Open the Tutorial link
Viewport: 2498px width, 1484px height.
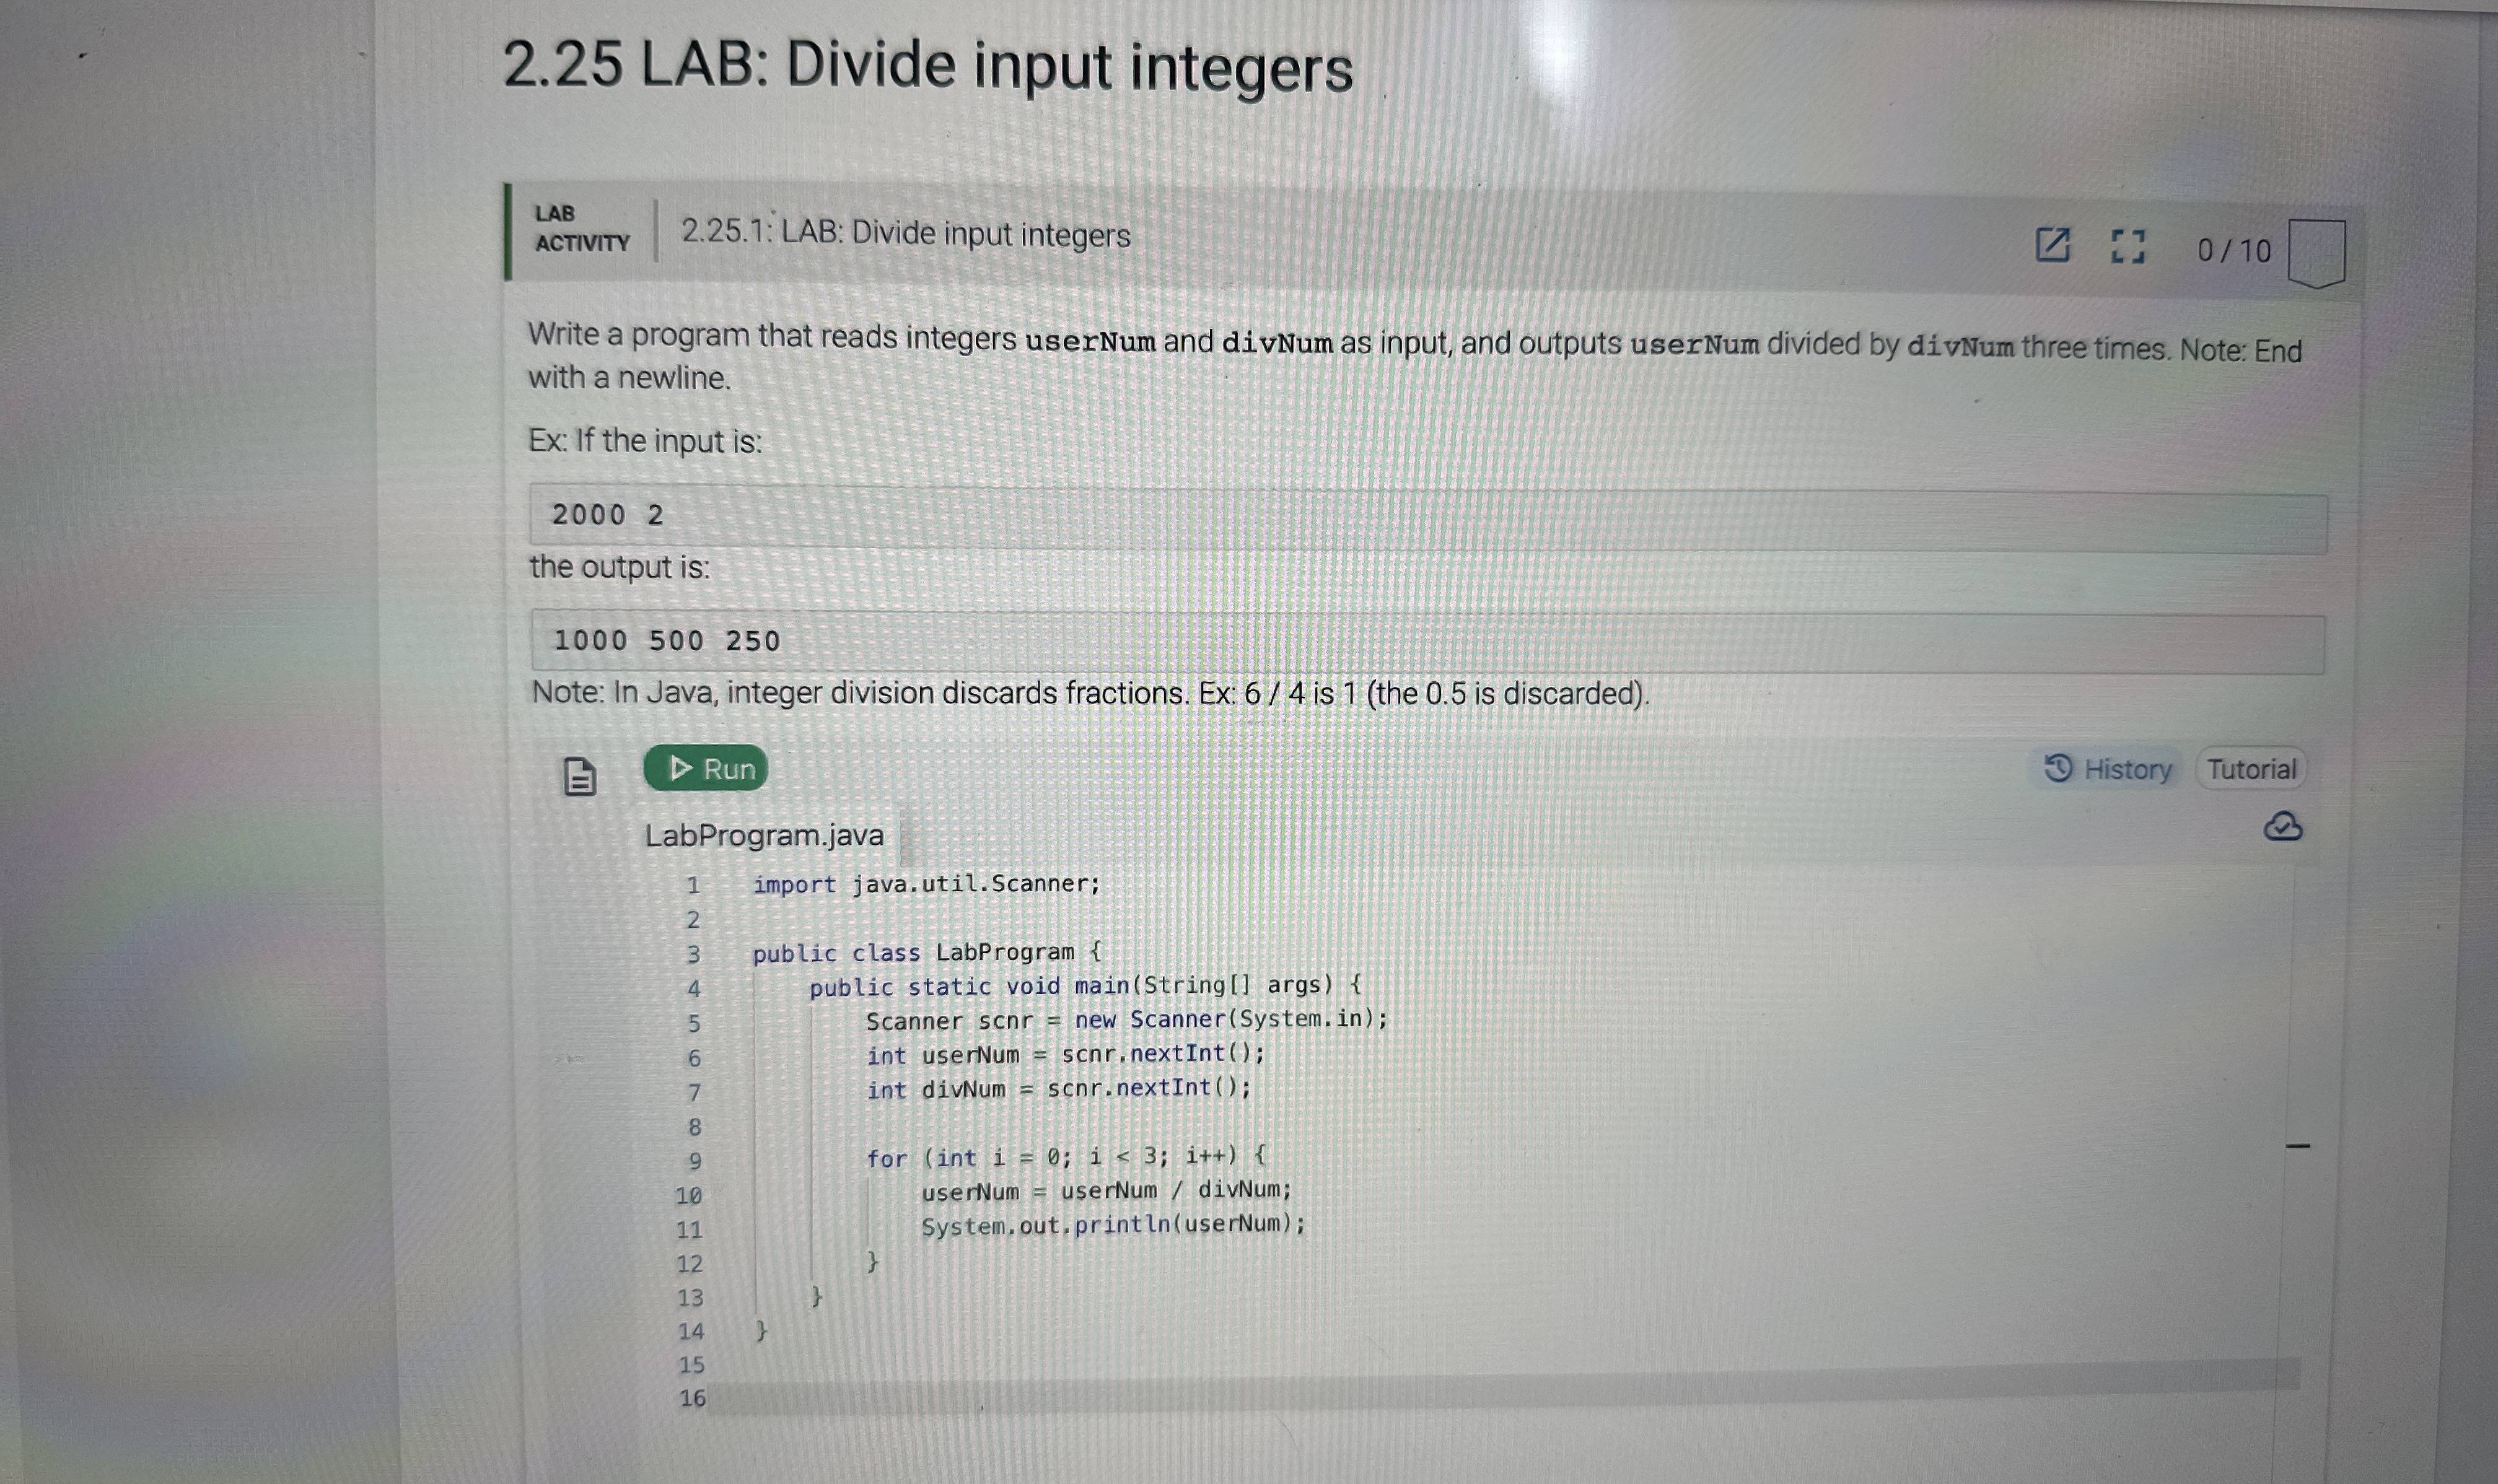pos(2251,769)
